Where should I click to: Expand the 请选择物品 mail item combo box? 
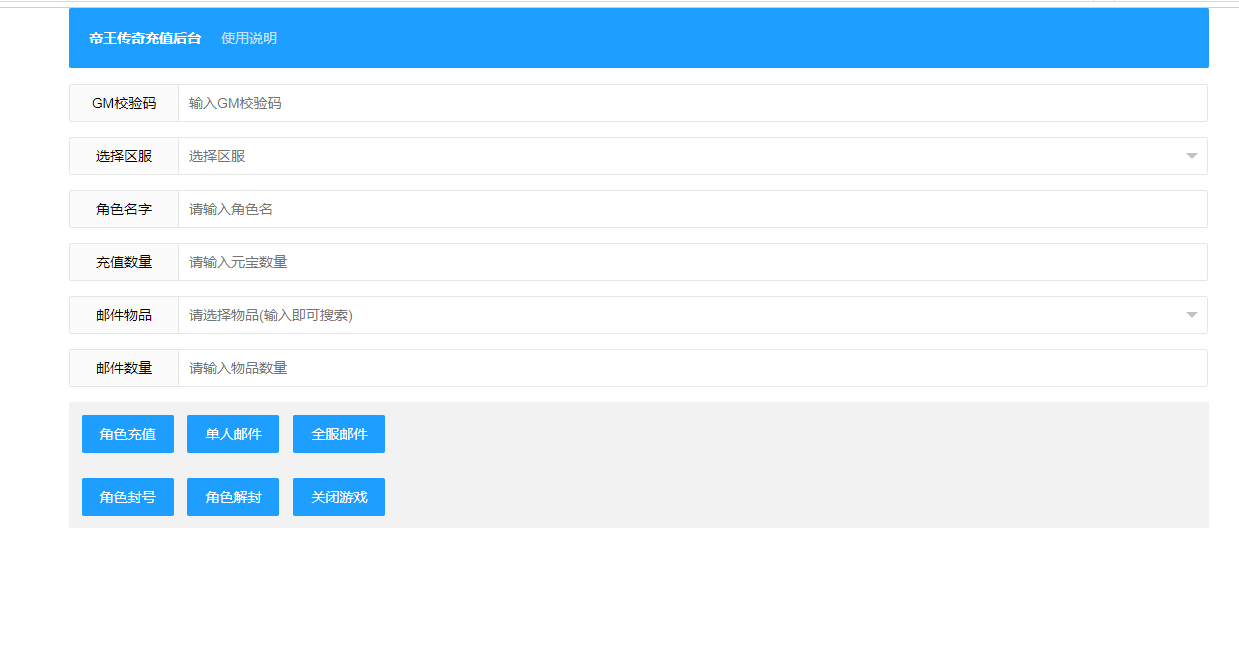click(680, 315)
